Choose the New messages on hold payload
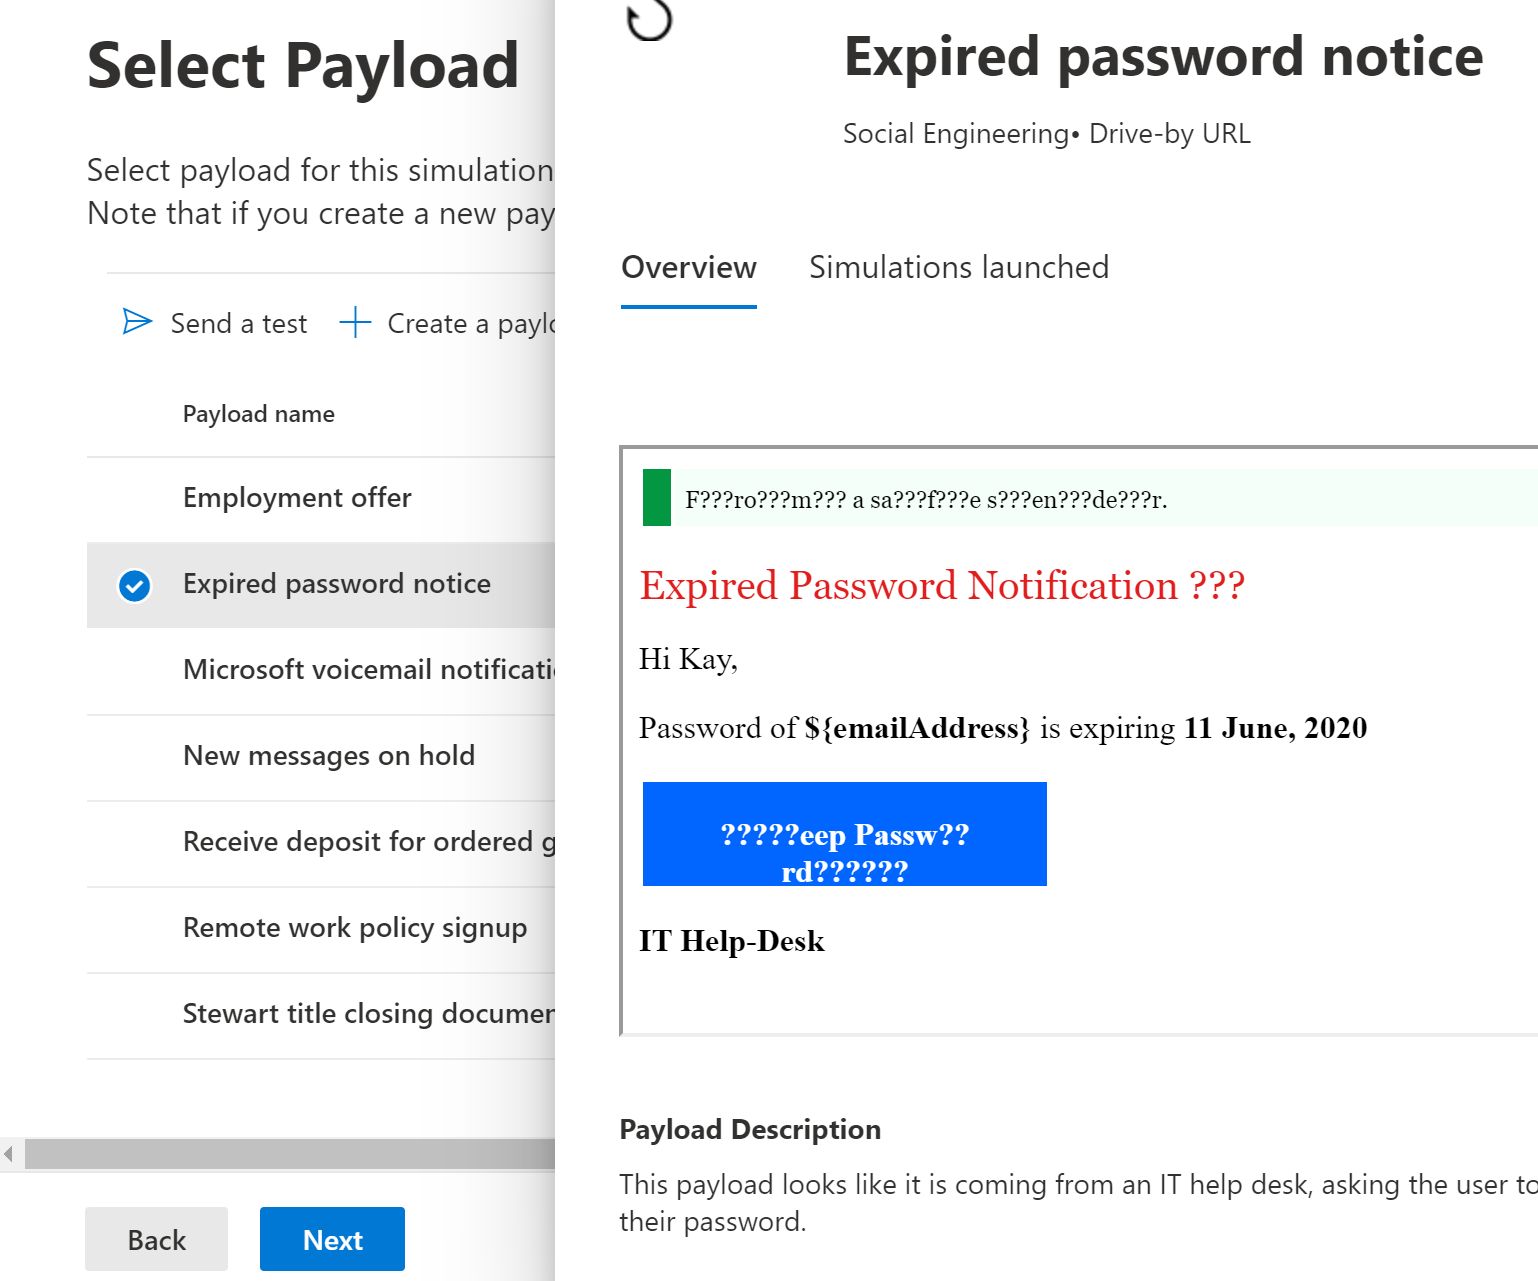1538x1281 pixels. pos(328,756)
